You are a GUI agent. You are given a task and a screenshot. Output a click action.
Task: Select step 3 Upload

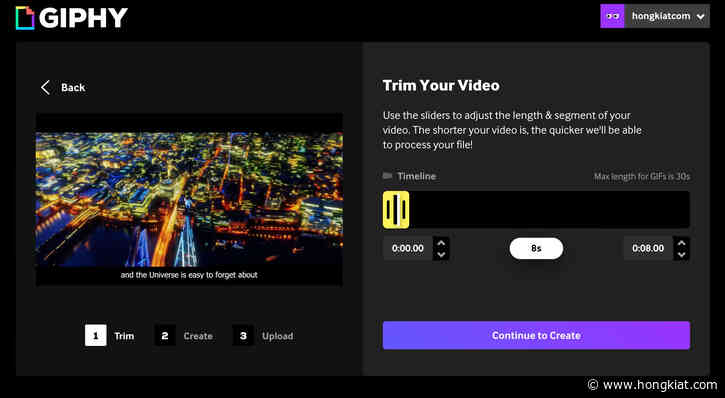tap(263, 336)
